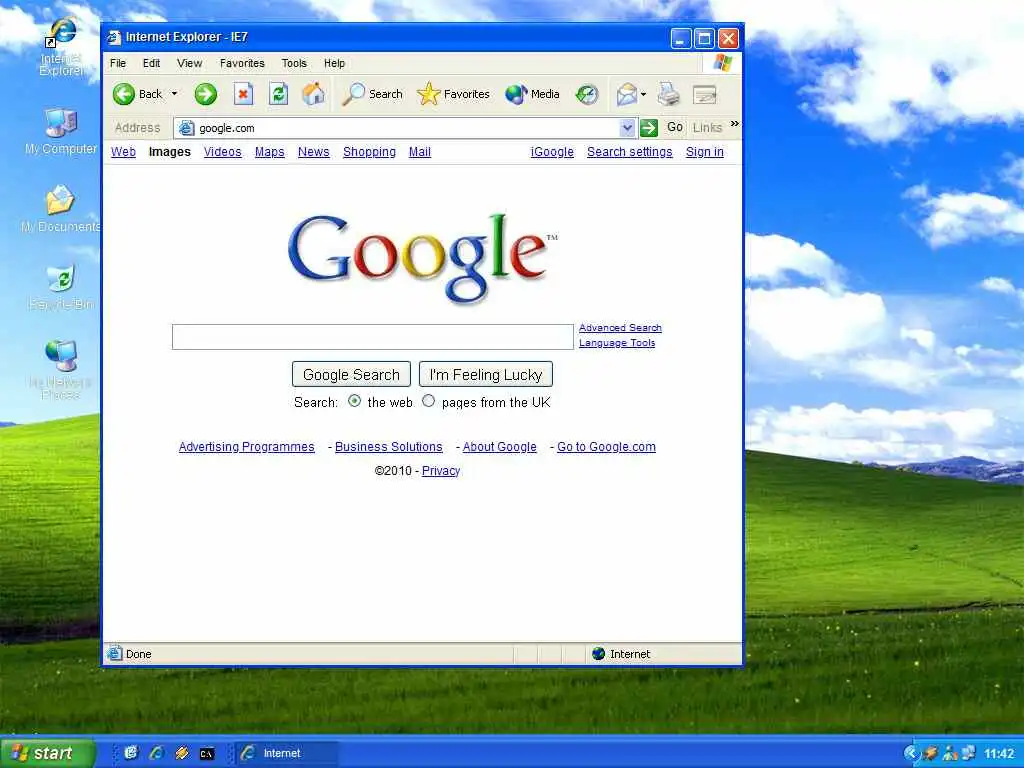The image size is (1024, 768).
Task: Click the page icon in the address bar
Action: [x=186, y=128]
